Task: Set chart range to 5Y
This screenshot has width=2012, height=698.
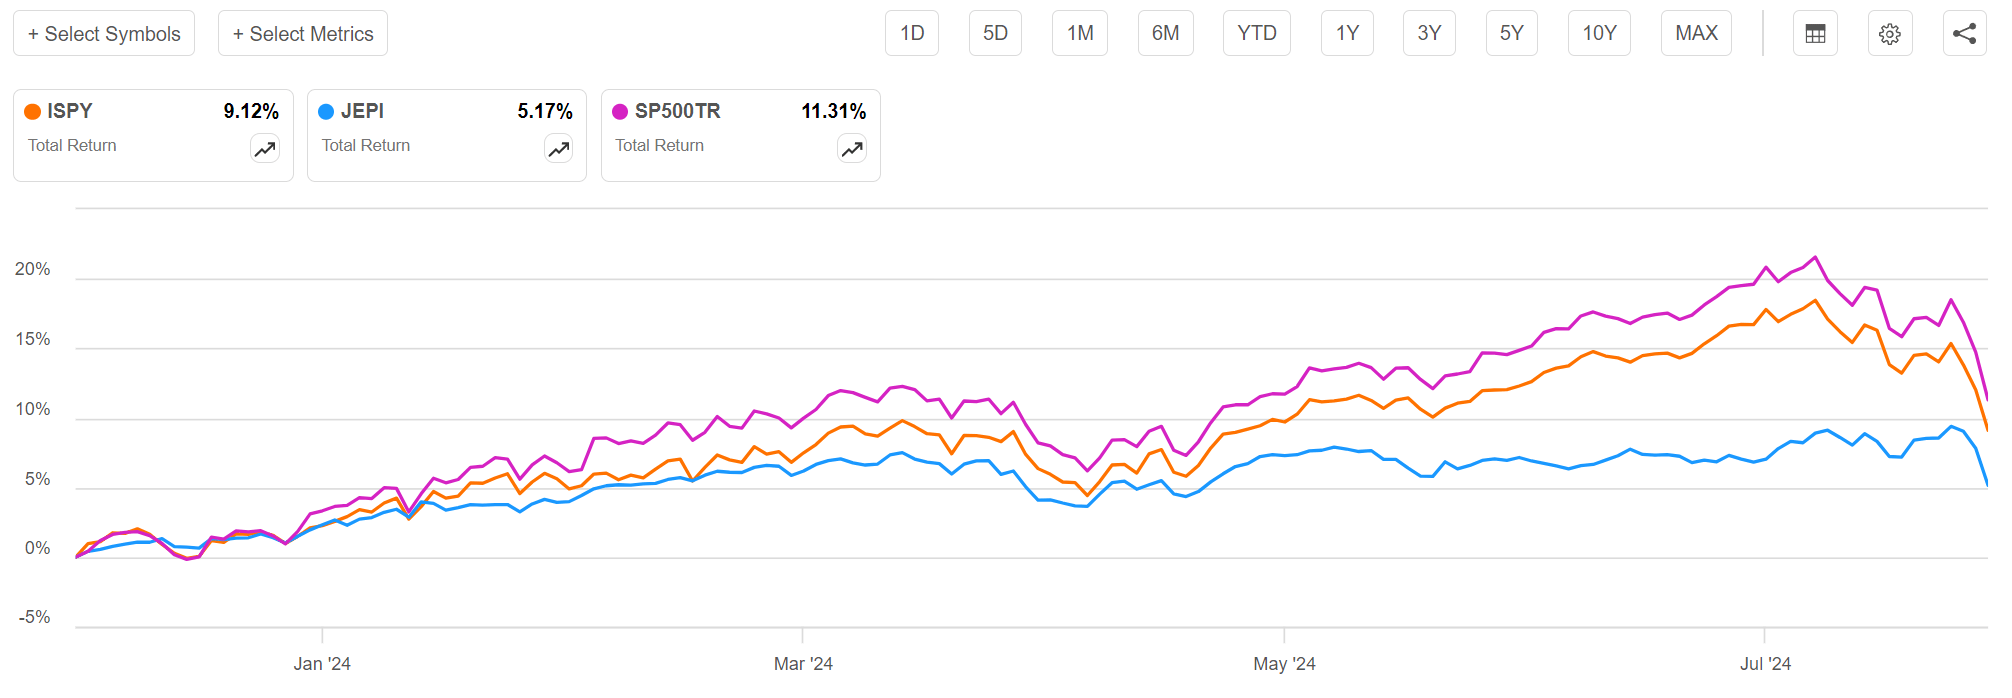Action: 1511,34
